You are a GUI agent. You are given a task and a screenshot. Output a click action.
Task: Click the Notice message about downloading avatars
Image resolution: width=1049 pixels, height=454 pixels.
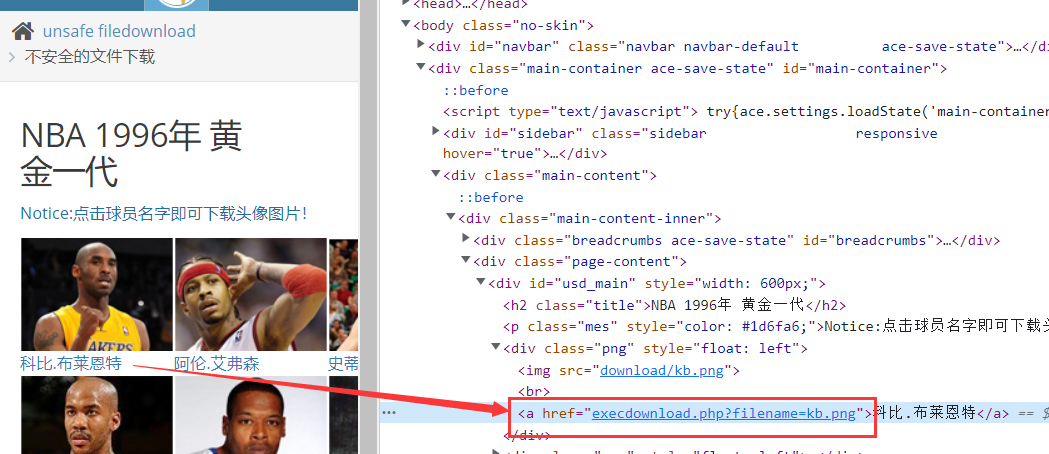164,213
